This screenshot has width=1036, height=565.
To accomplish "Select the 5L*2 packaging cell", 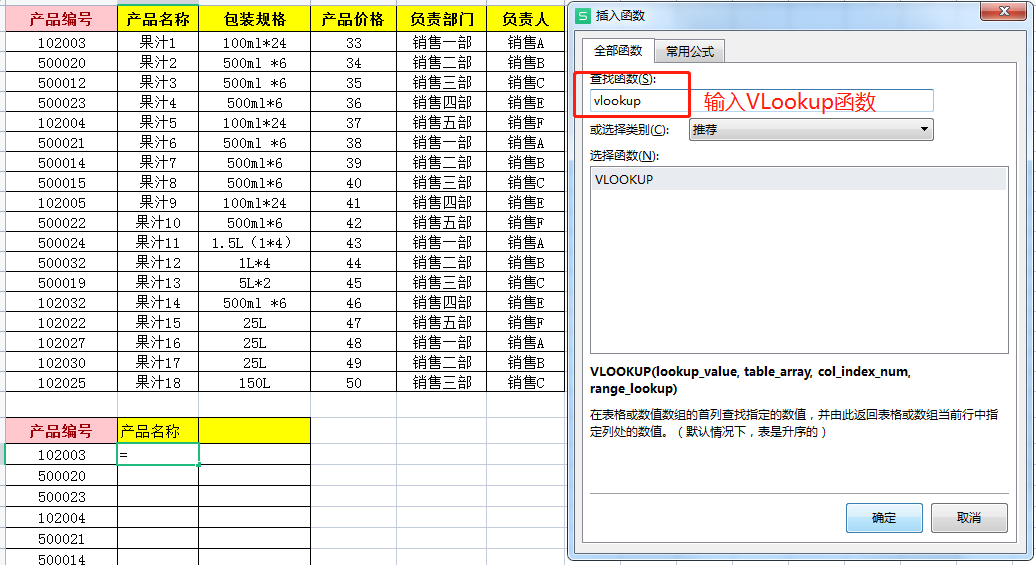I will 254,283.
